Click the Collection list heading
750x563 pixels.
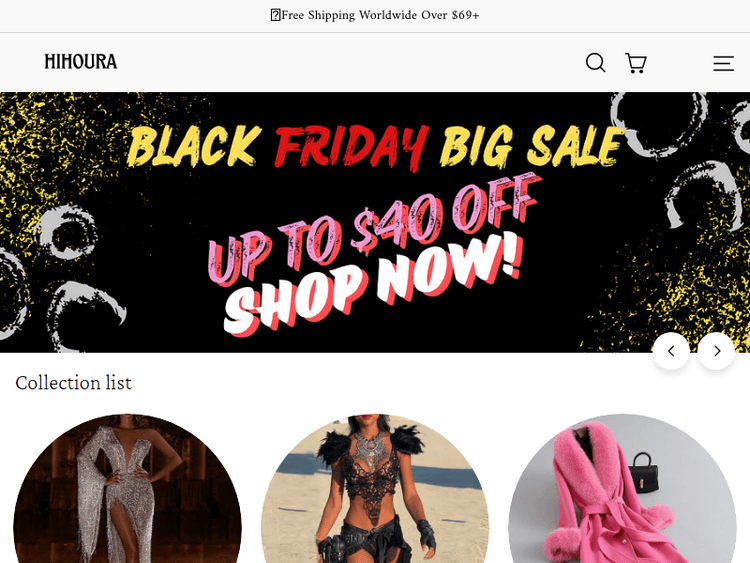[x=73, y=383]
